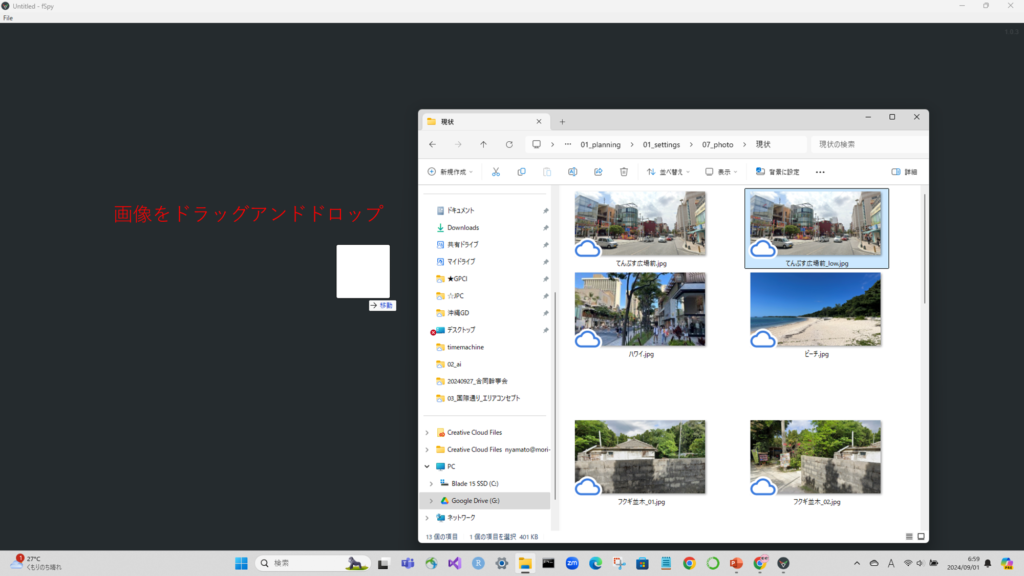Go up one folder with the up arrow
Screen dimensions: 1024x576
click(483, 144)
